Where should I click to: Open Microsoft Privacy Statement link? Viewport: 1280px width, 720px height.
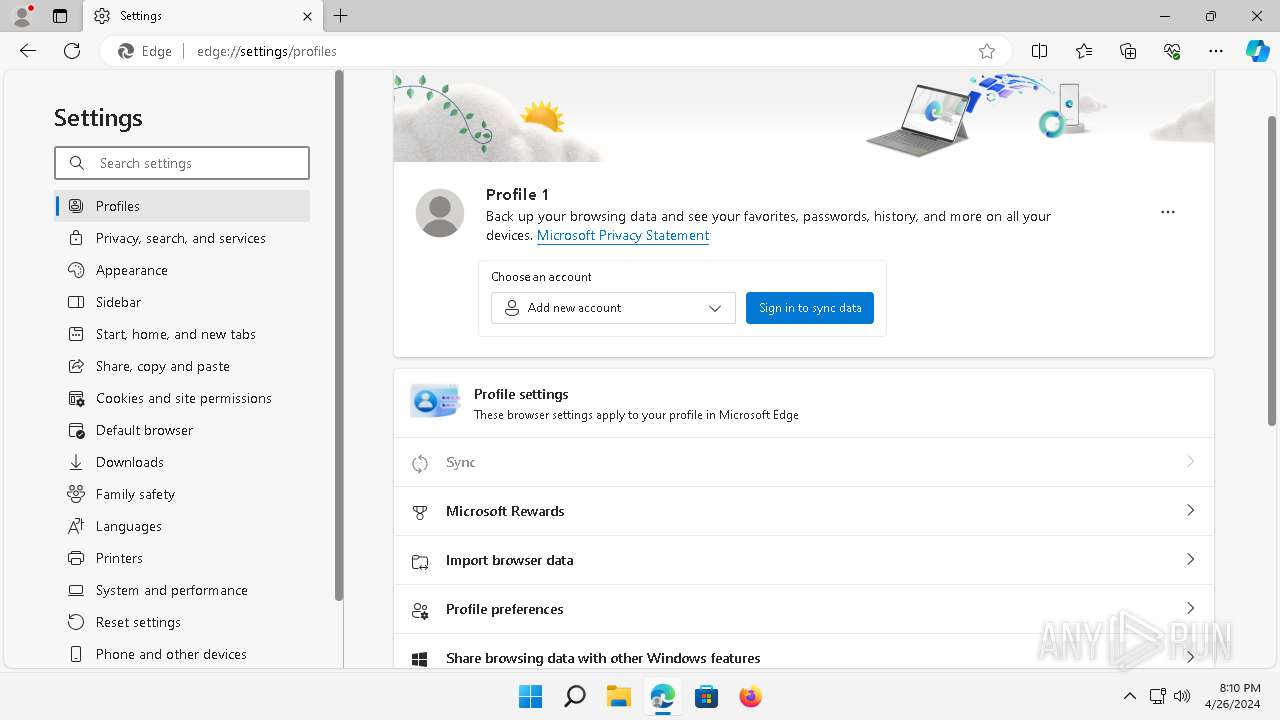click(x=623, y=236)
